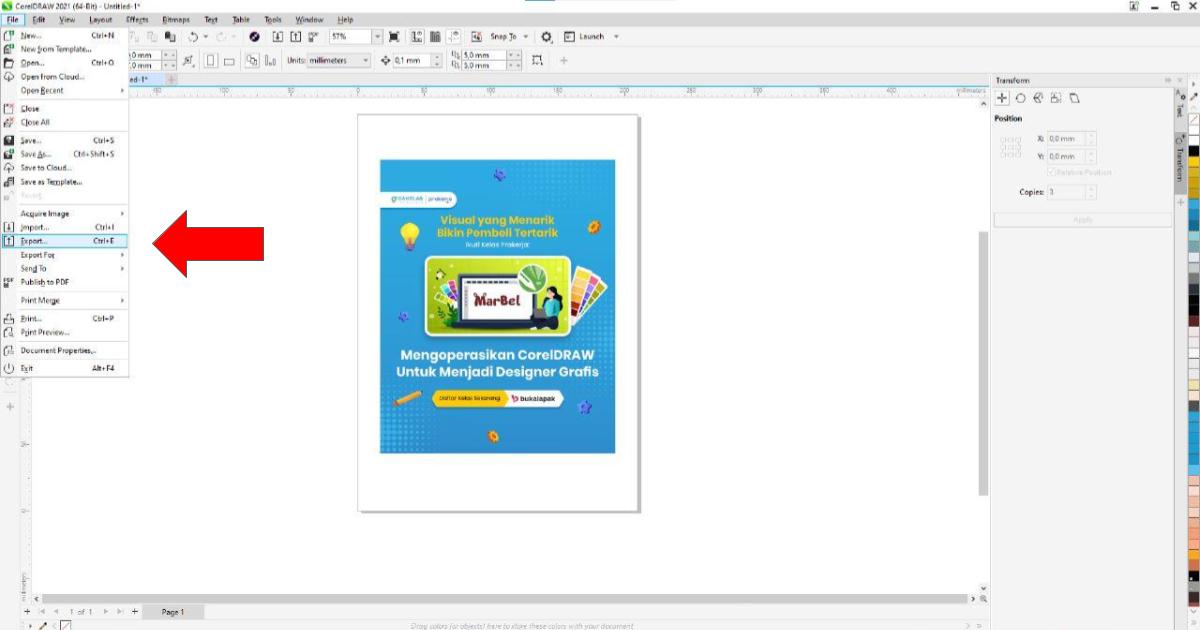Toggle the Relative Position checkbox

coord(1052,172)
